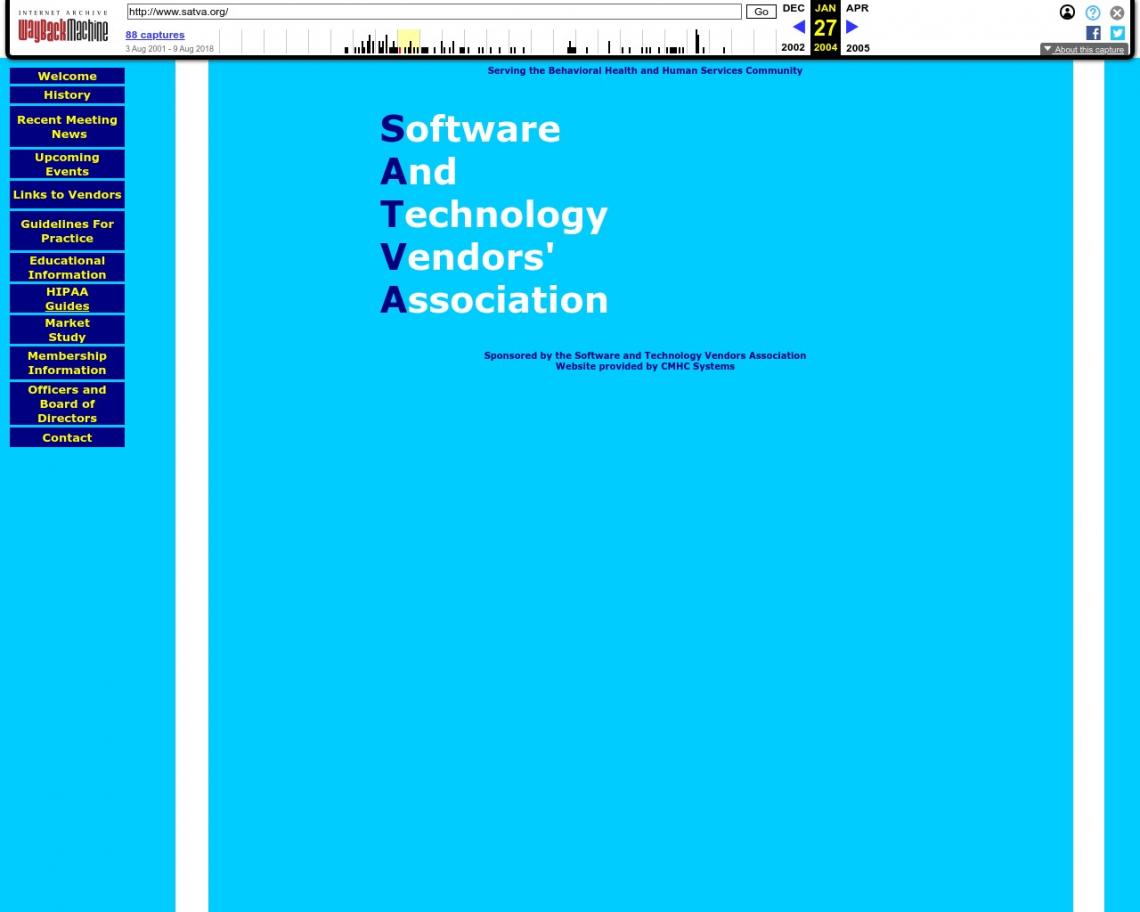Expand About this capture
Screen dimensions: 1140x912
point(1083,49)
